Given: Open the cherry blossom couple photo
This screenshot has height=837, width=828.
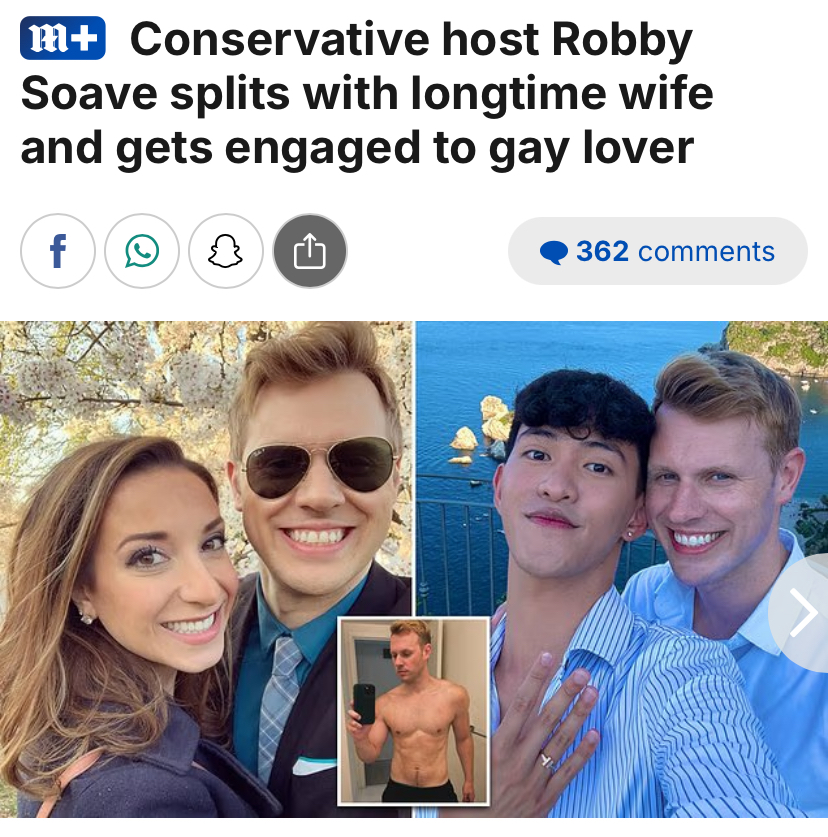Looking at the screenshot, I should click(206, 569).
